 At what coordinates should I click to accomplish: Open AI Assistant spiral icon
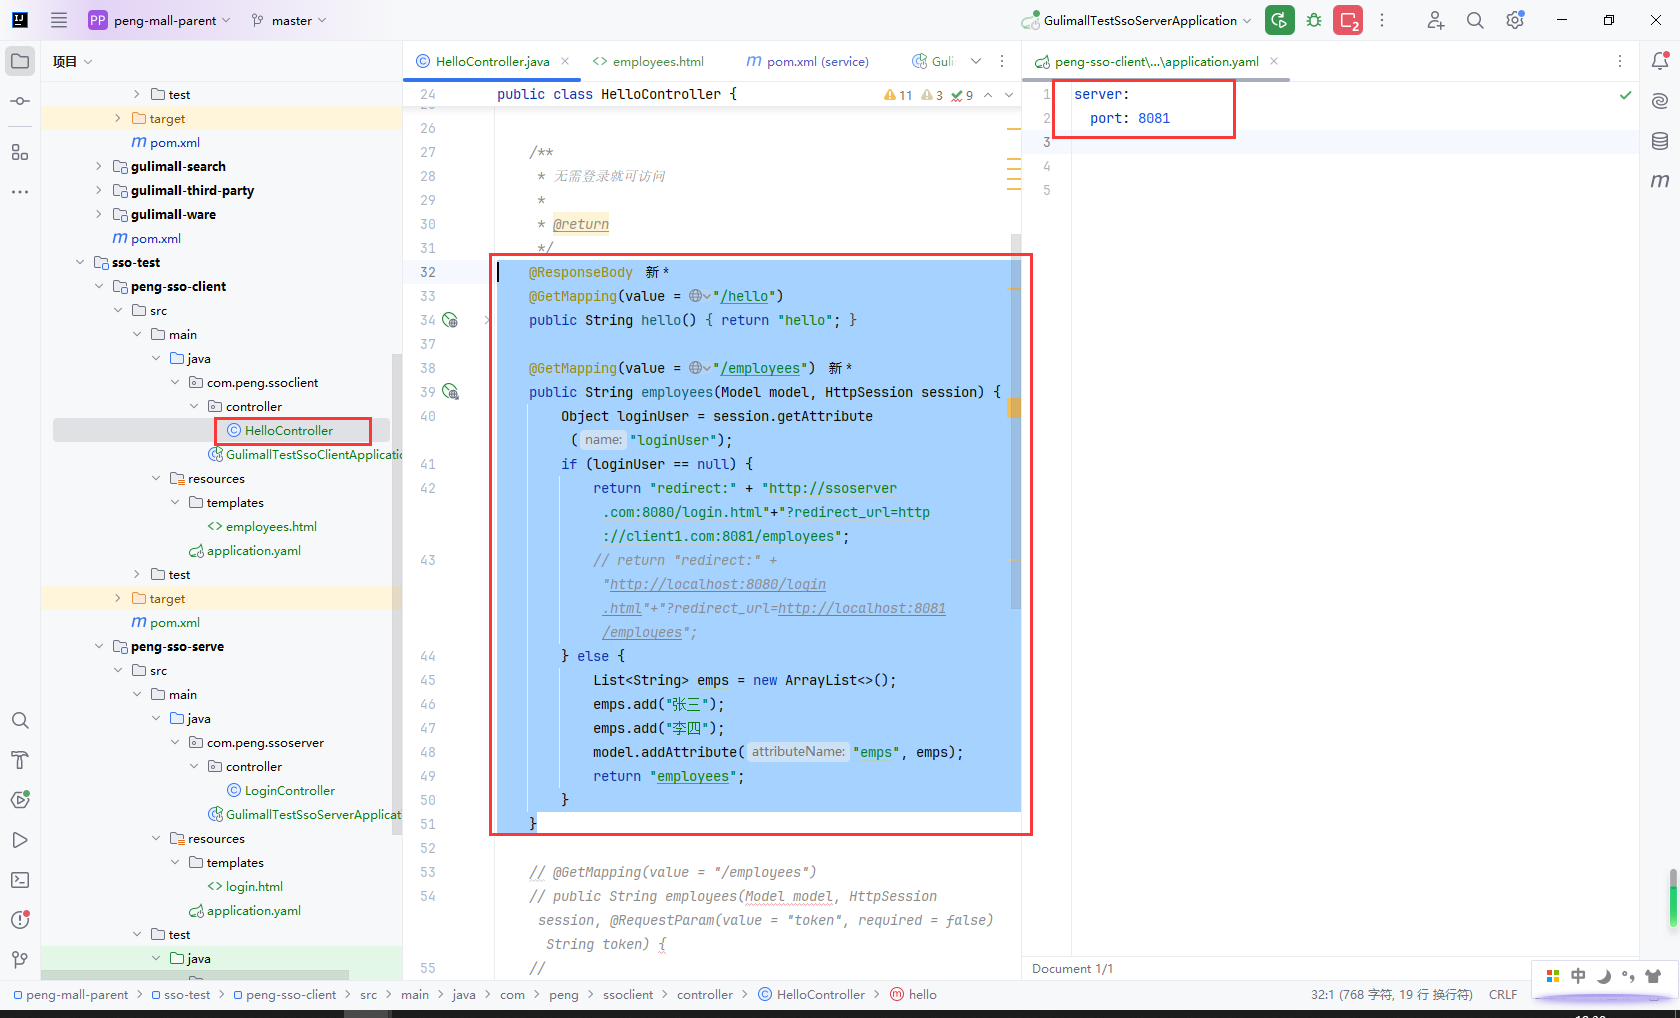tap(1660, 101)
